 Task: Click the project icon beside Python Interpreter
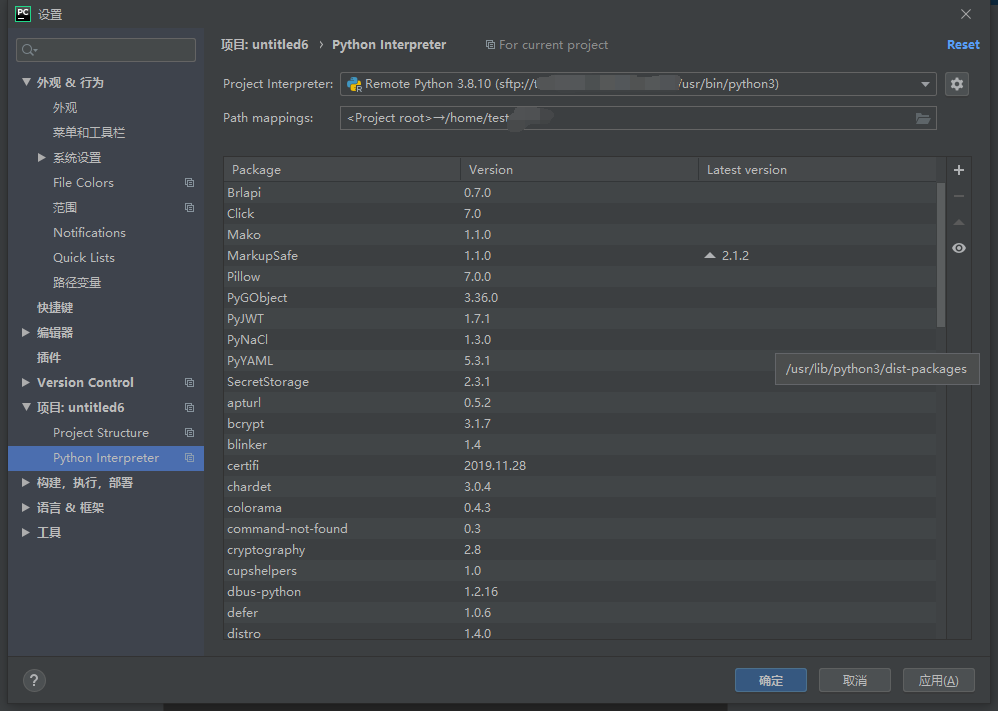[189, 458]
